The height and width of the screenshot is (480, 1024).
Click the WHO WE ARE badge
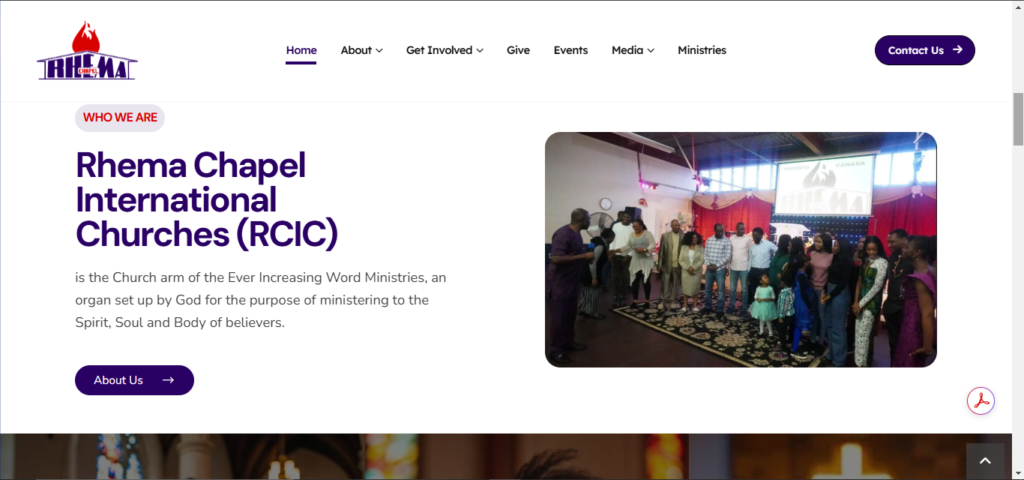pos(120,117)
